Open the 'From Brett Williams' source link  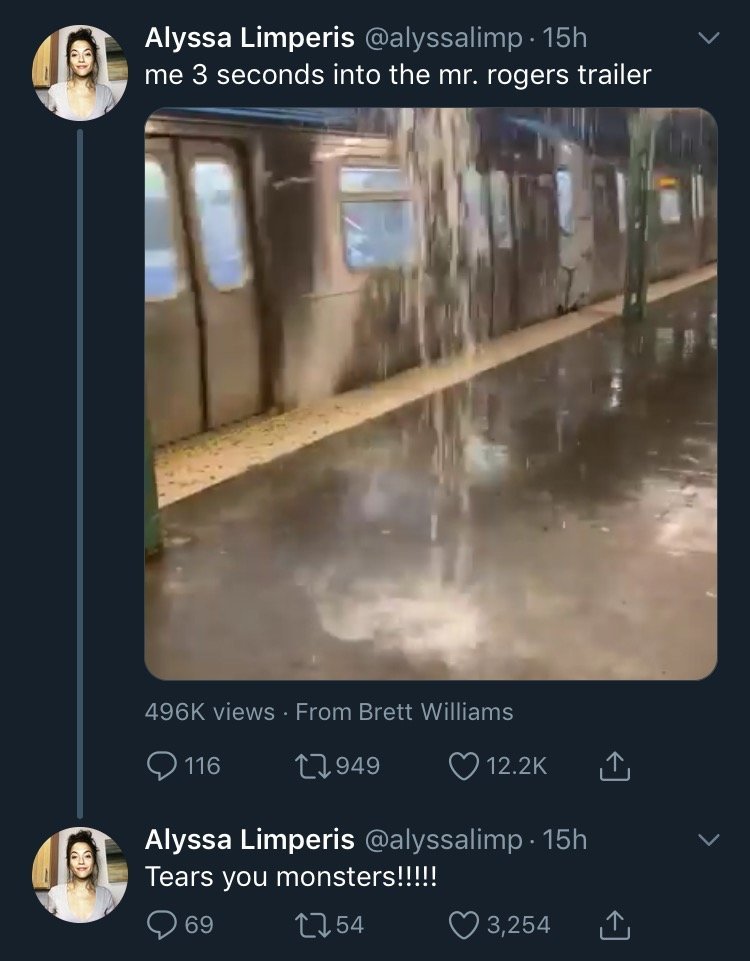point(404,712)
